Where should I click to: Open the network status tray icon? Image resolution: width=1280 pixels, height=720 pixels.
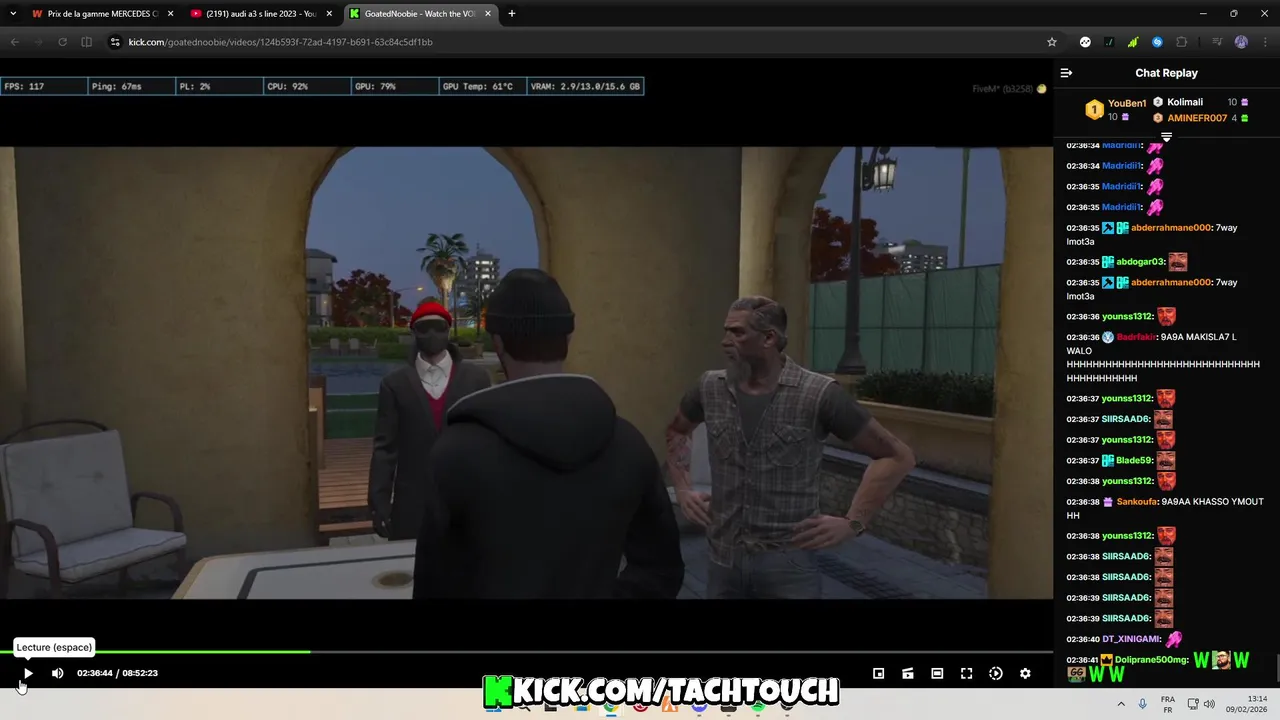tap(1193, 704)
